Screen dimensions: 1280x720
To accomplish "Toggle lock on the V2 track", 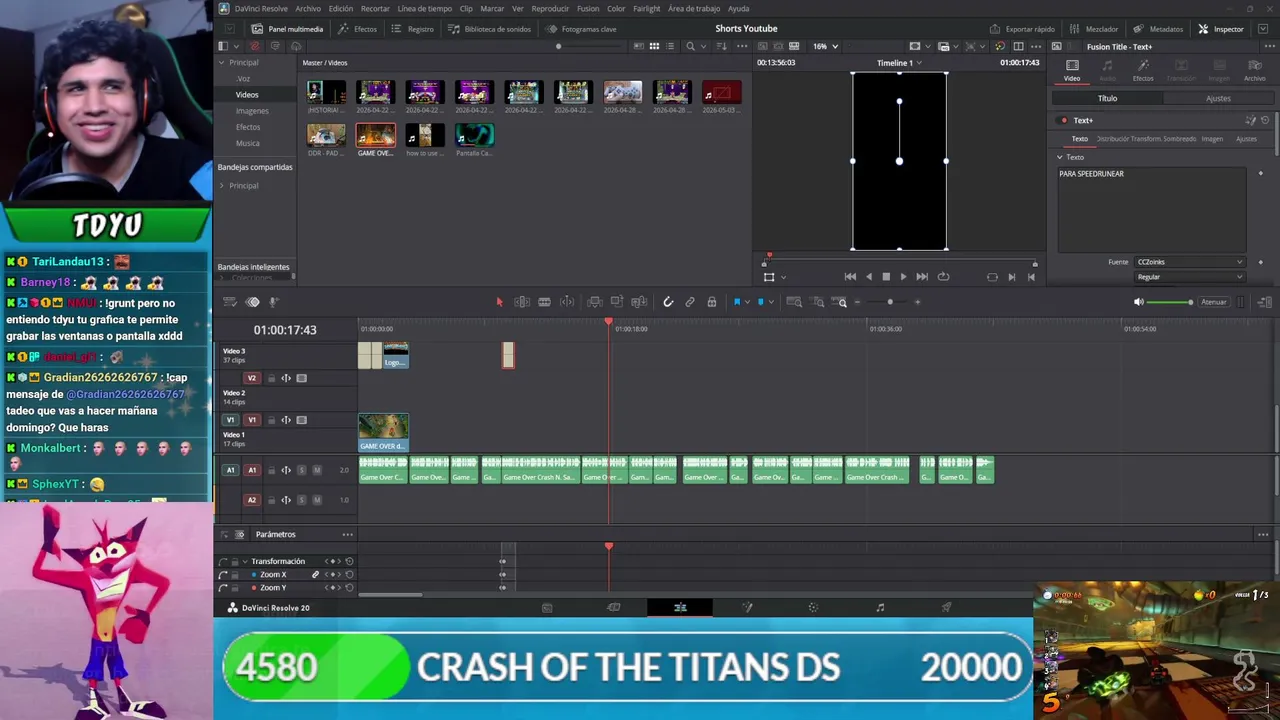I will [x=270, y=378].
